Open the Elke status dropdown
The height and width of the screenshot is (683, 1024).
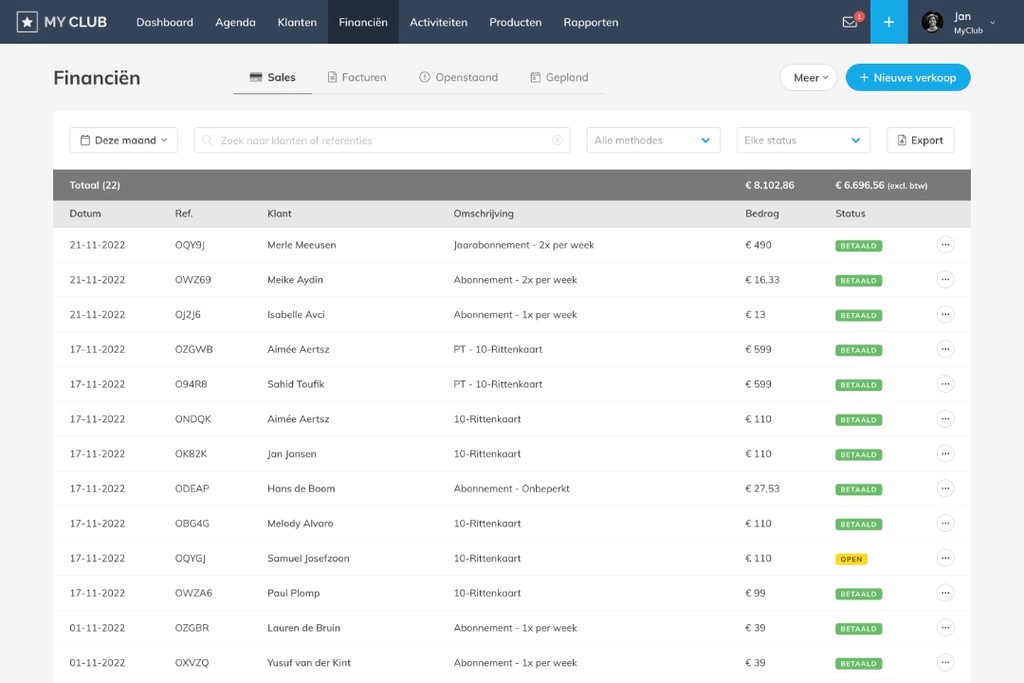click(802, 140)
